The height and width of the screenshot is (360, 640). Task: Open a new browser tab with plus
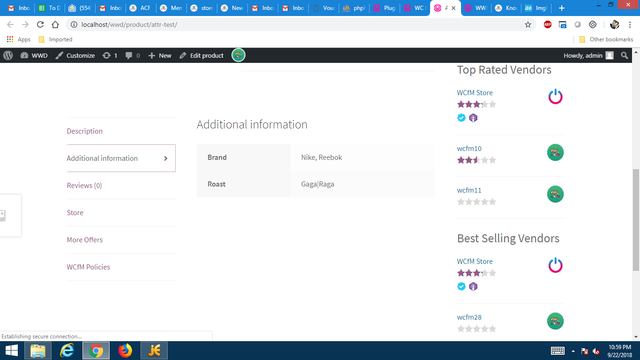(562, 8)
